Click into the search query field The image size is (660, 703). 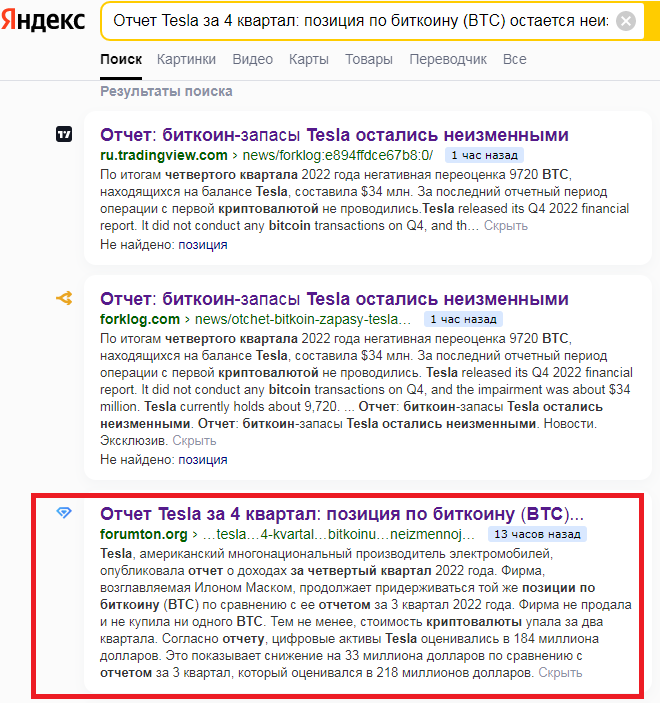pyautogui.click(x=361, y=21)
